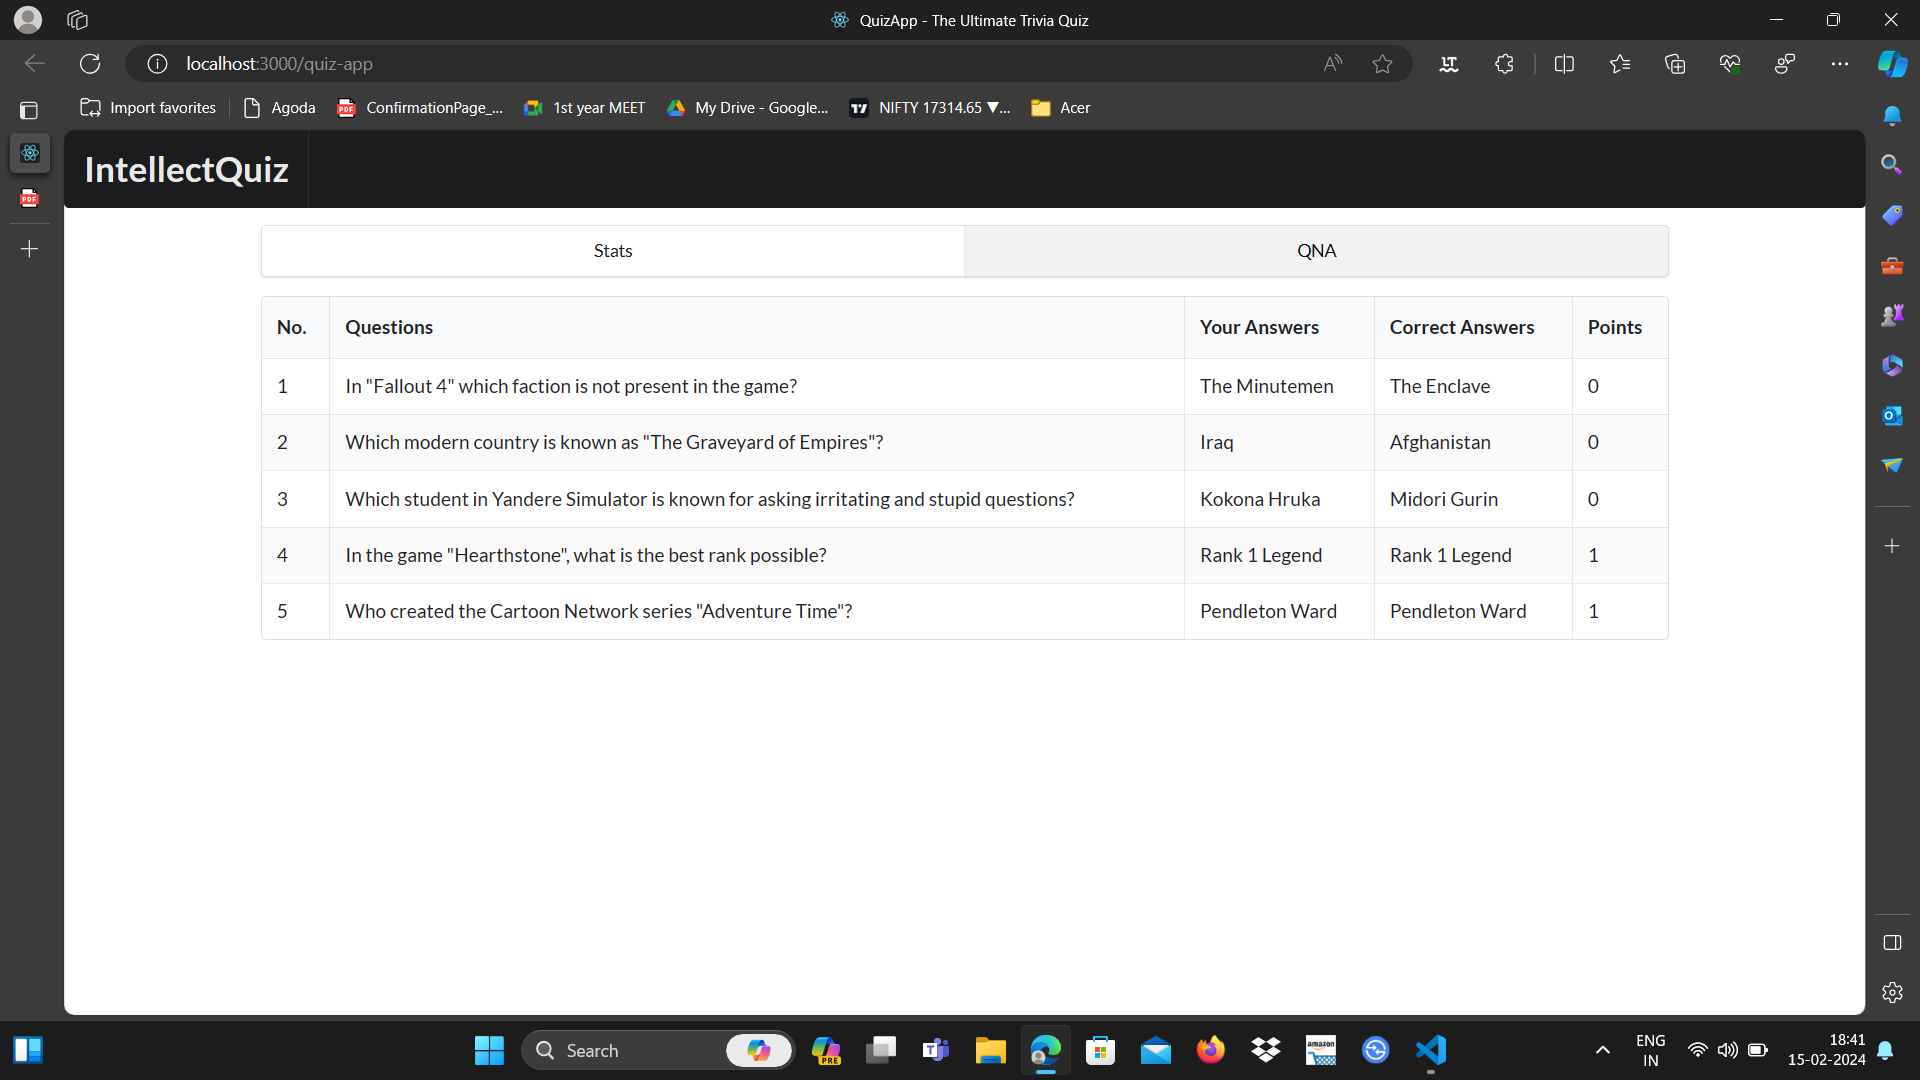Image resolution: width=1920 pixels, height=1080 pixels.
Task: Open sidebar notifications bell
Action: (x=1892, y=116)
